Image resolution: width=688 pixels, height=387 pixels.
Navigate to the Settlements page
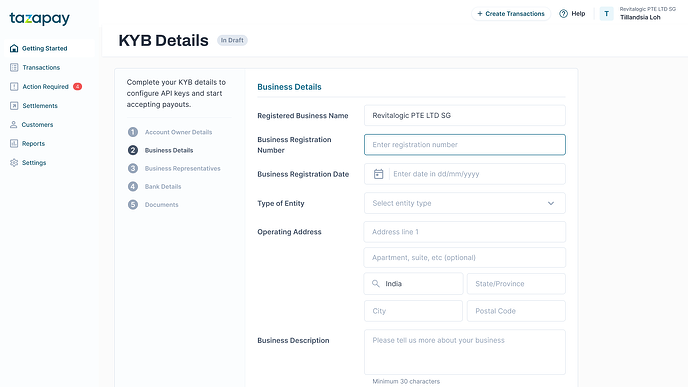coord(39,106)
